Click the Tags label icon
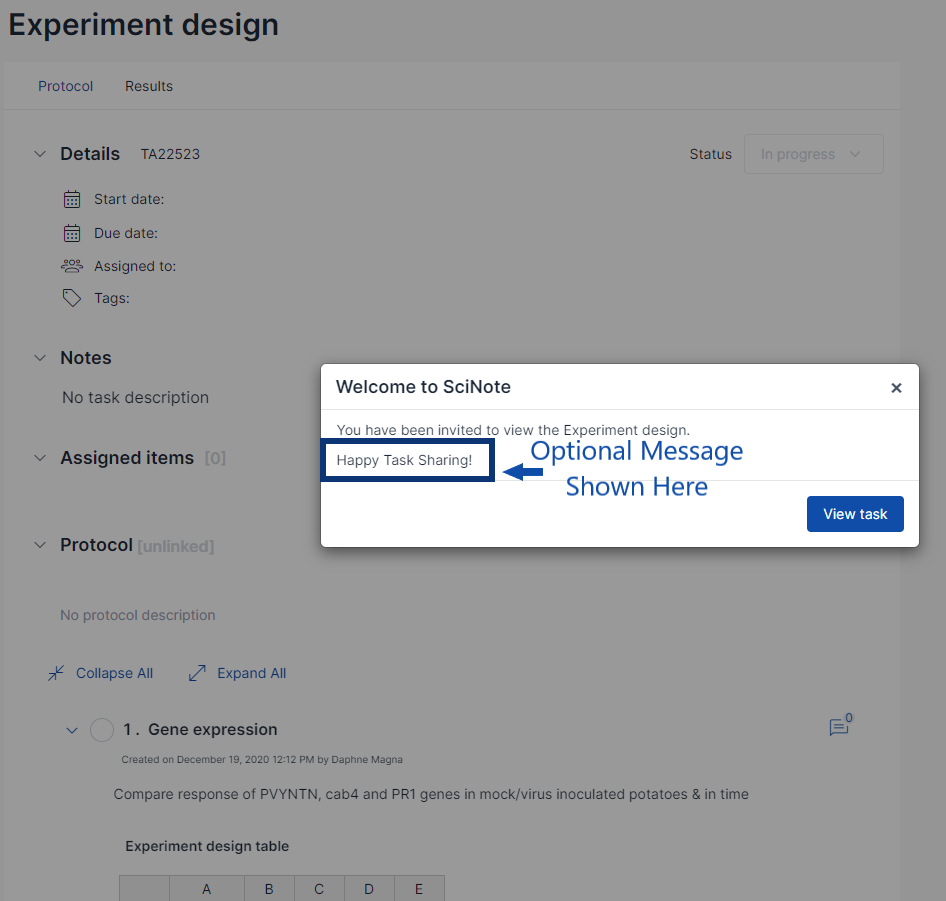Screen dimensions: 946x901 click(72, 298)
